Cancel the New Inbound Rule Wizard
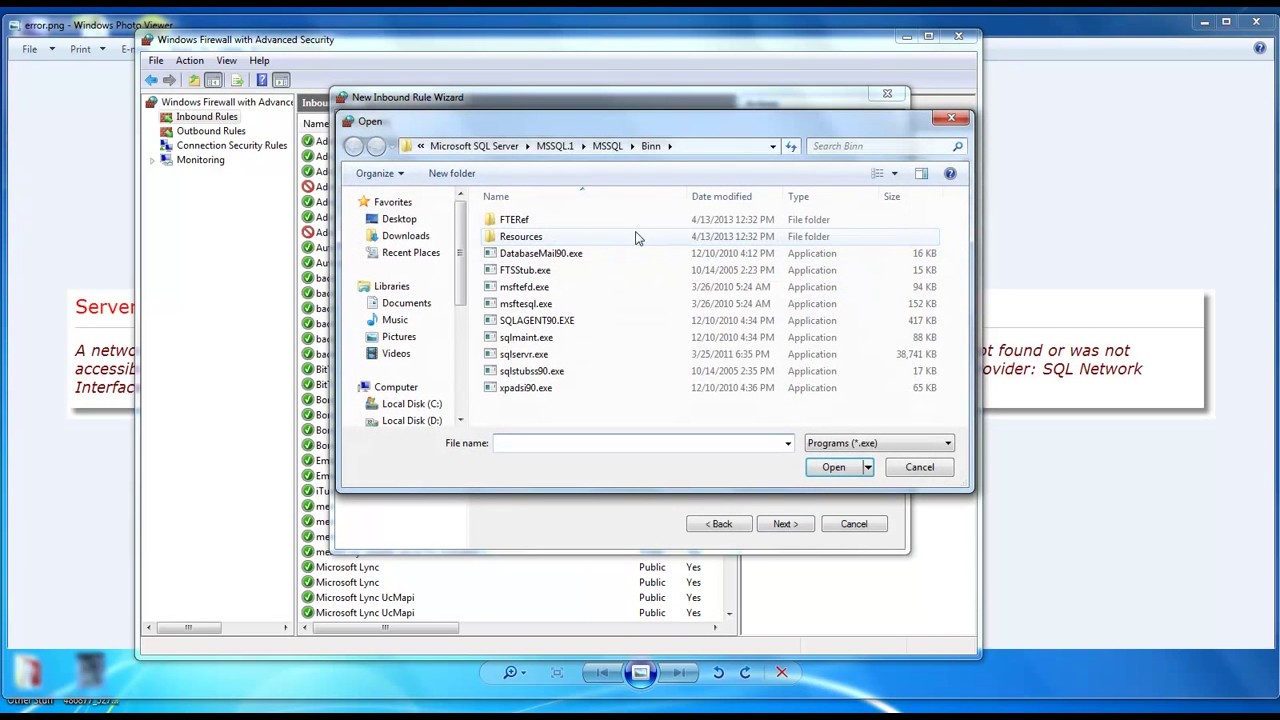Image resolution: width=1280 pixels, height=720 pixels. [x=854, y=524]
